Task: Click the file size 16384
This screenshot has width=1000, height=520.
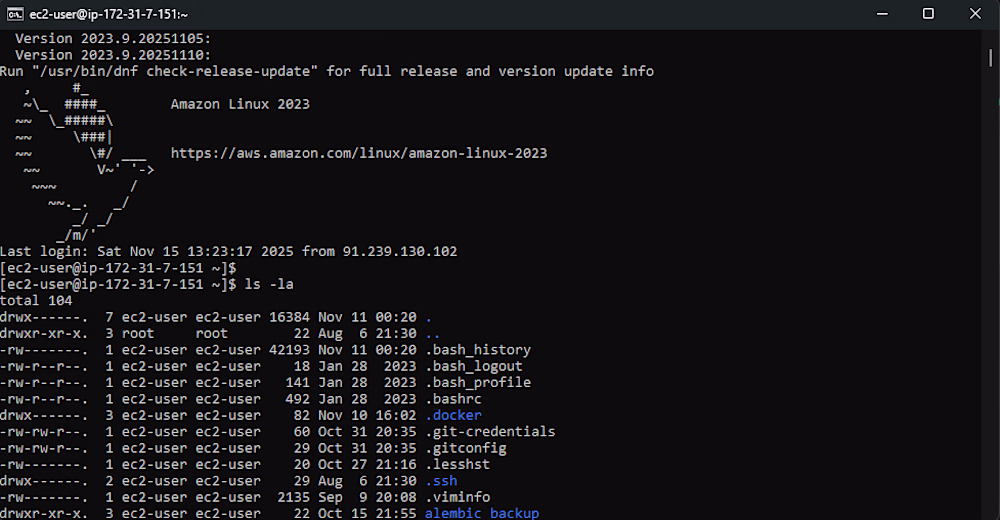Action: click(290, 317)
